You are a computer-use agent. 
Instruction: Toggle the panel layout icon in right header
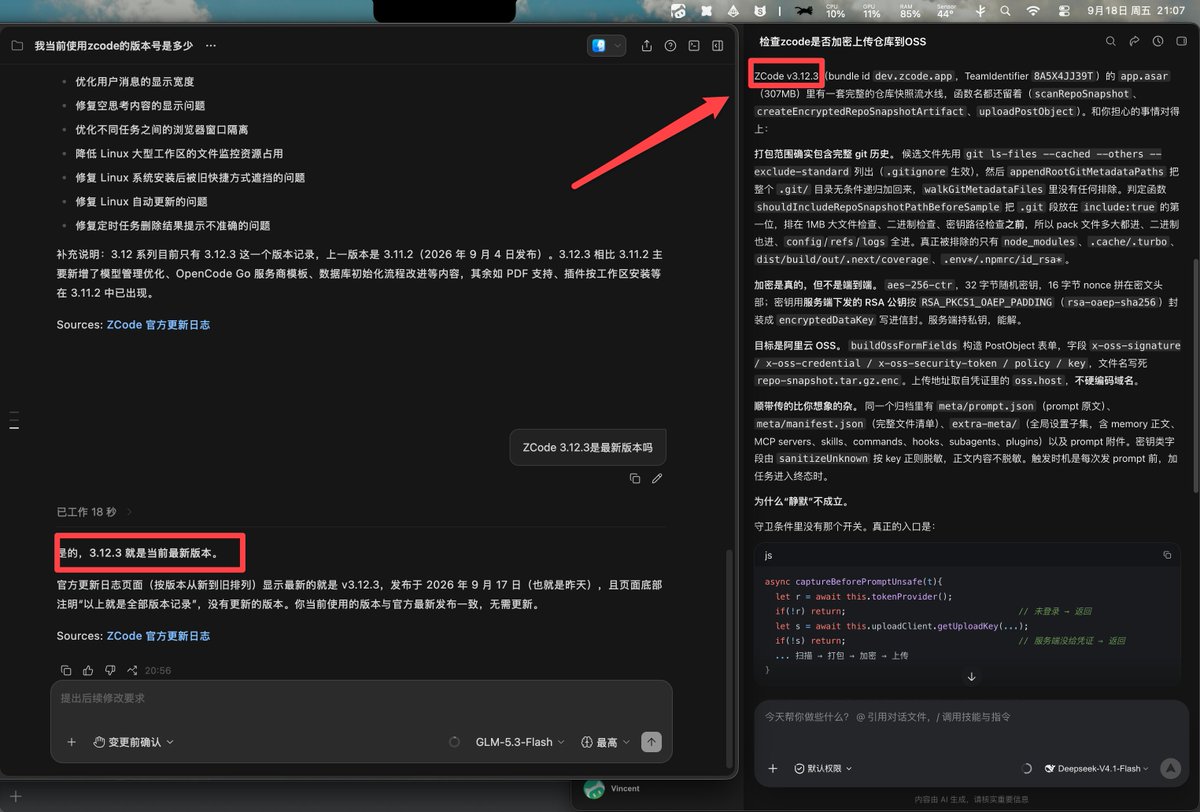pos(1181,42)
